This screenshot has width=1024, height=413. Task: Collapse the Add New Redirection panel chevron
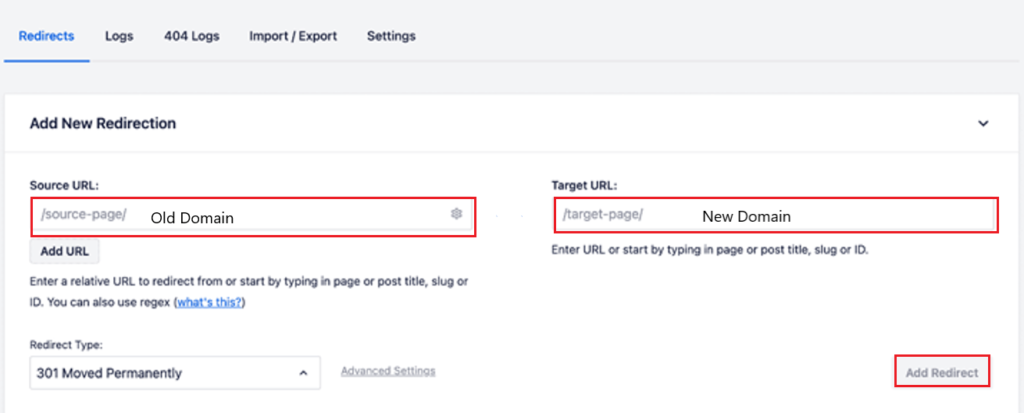[x=983, y=124]
